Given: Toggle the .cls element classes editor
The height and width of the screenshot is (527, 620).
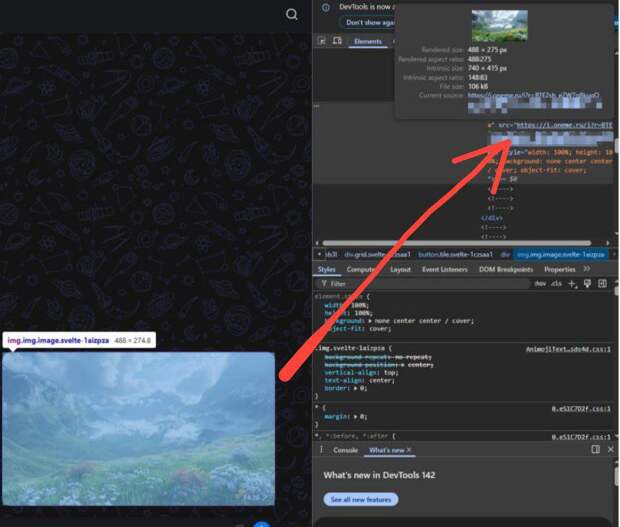Looking at the screenshot, I should (x=556, y=284).
